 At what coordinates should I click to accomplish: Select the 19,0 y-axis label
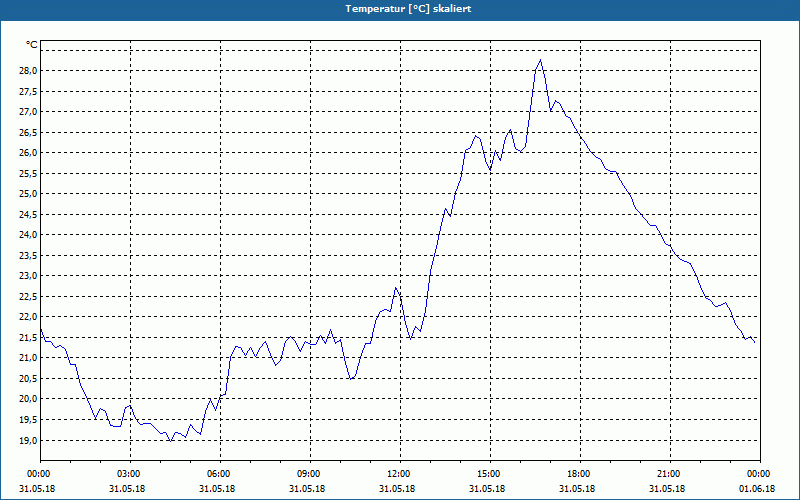[29, 440]
